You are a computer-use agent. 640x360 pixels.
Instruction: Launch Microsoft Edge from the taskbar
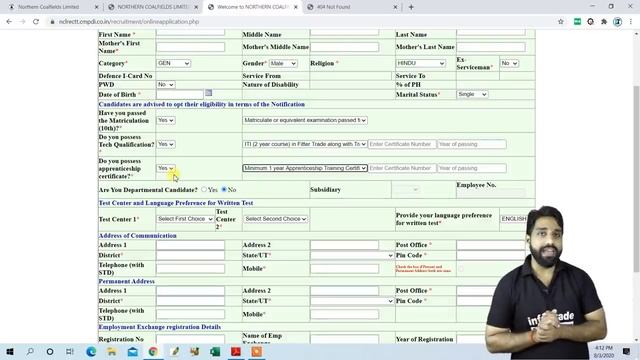(91, 351)
